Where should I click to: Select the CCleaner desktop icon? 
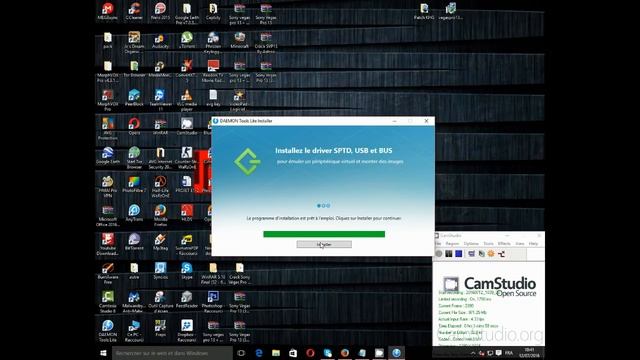click(134, 11)
